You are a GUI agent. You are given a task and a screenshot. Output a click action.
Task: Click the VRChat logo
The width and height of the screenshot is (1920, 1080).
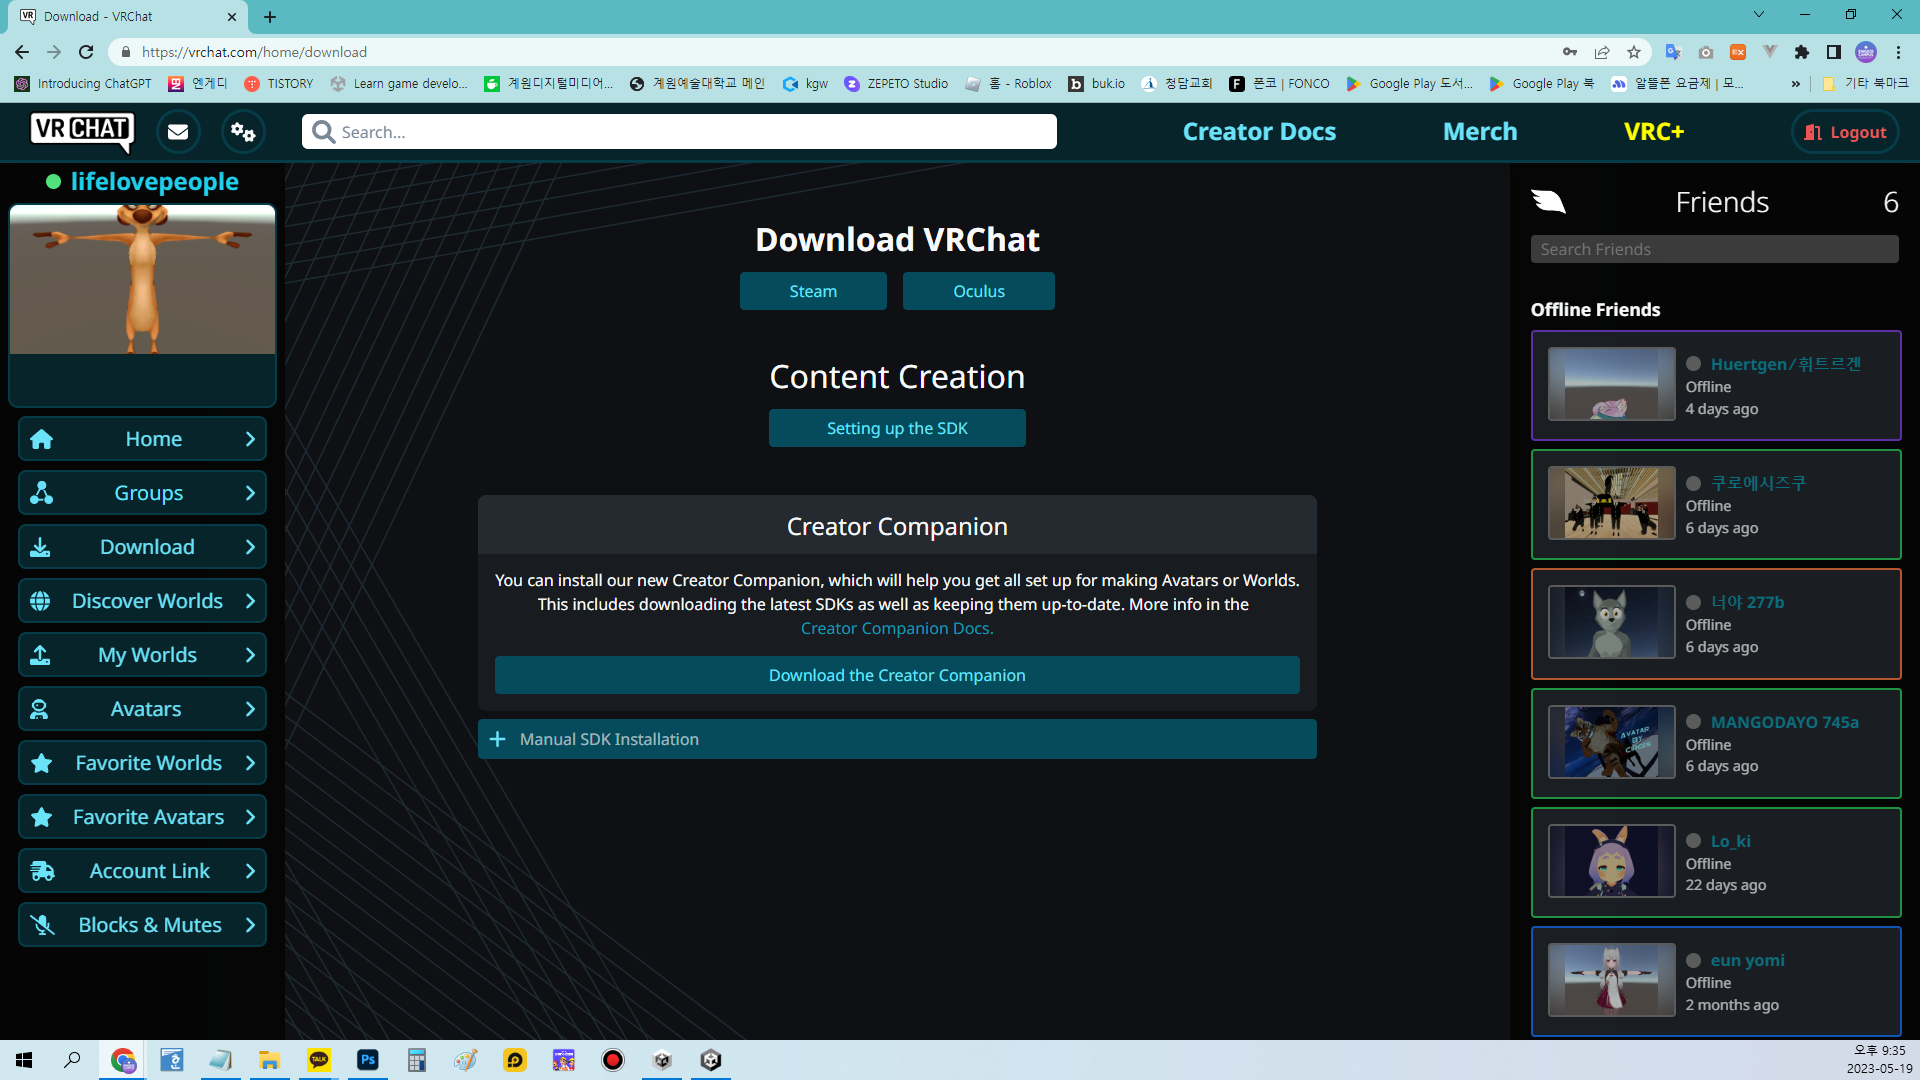(82, 131)
